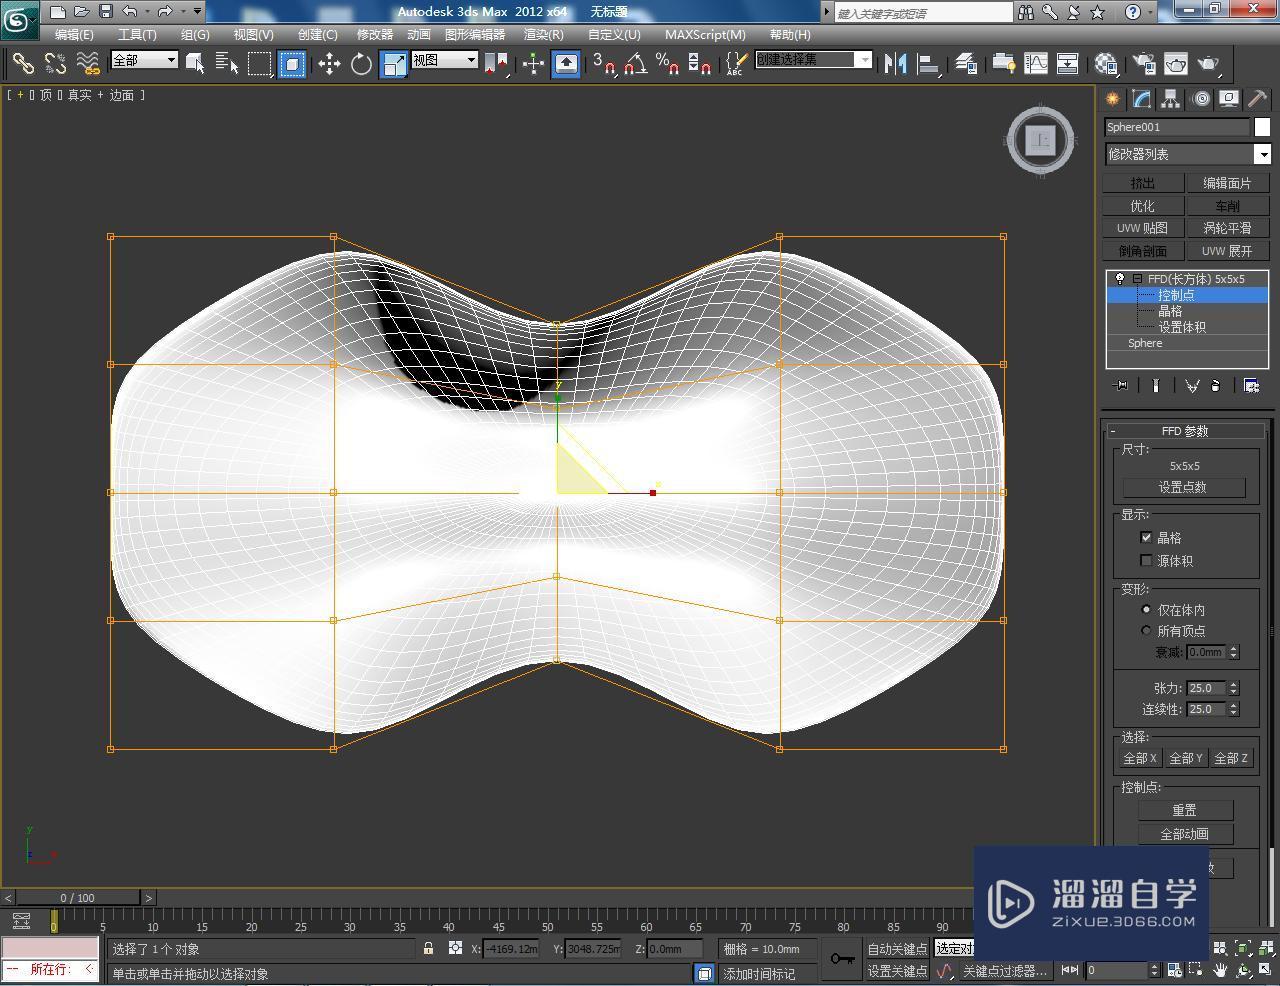The image size is (1280, 986).
Task: Activate the Select and Rotate tool
Action: tap(361, 63)
